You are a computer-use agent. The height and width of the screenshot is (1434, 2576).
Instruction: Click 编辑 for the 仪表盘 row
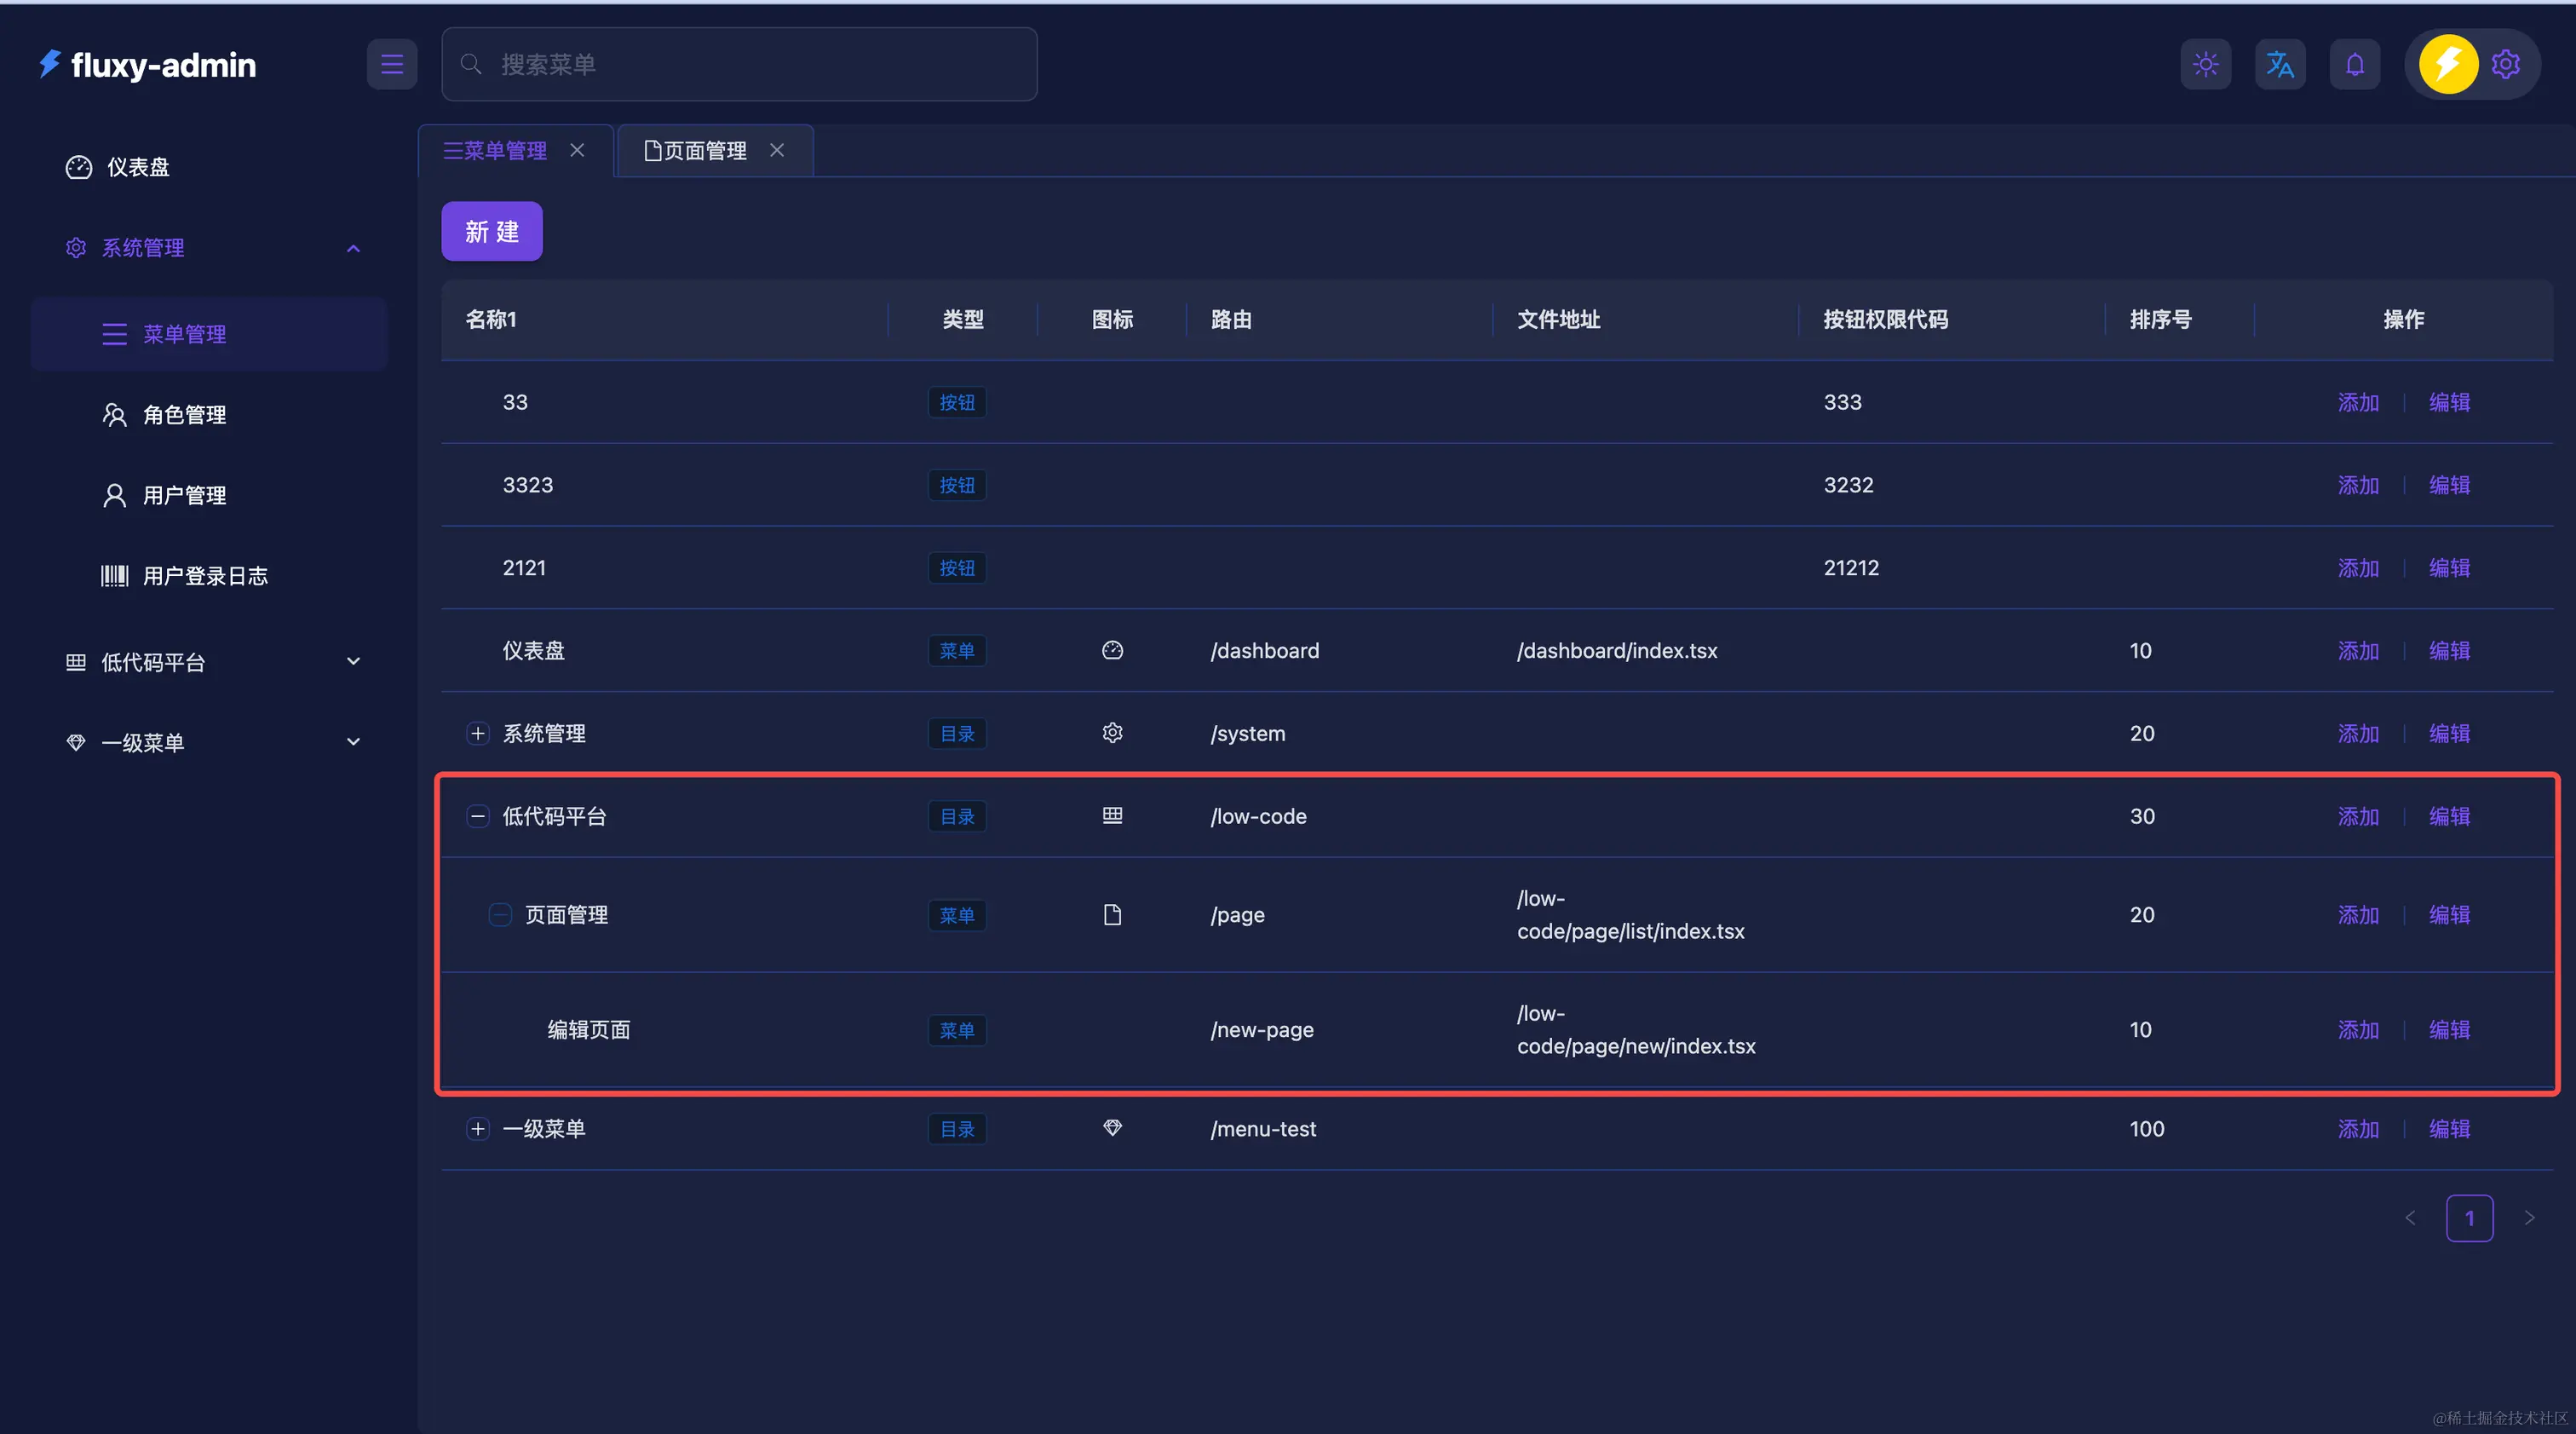pyautogui.click(x=2449, y=650)
